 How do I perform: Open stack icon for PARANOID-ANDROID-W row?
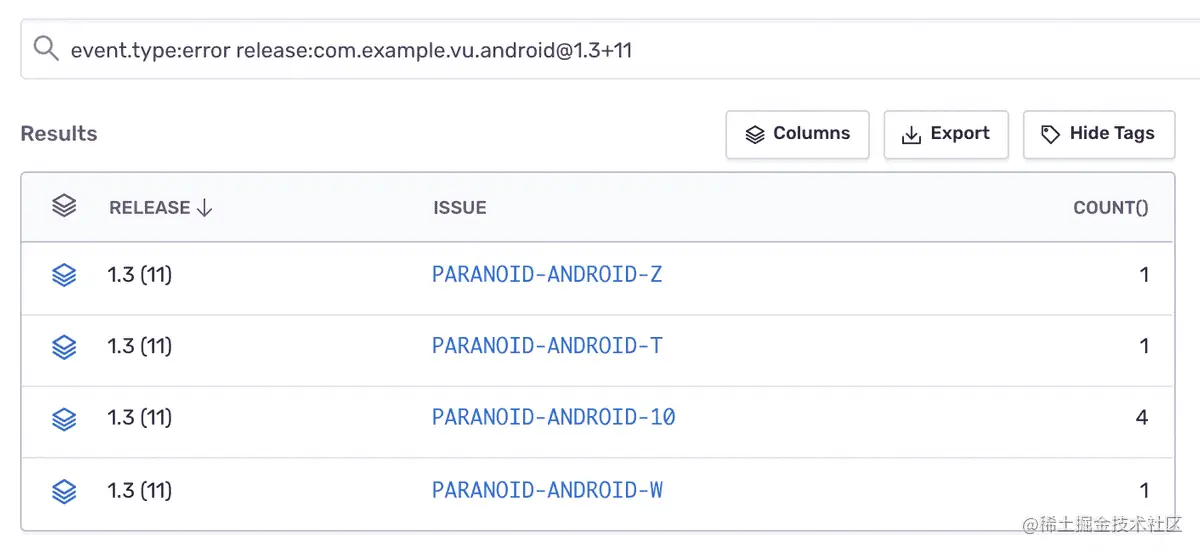64,491
